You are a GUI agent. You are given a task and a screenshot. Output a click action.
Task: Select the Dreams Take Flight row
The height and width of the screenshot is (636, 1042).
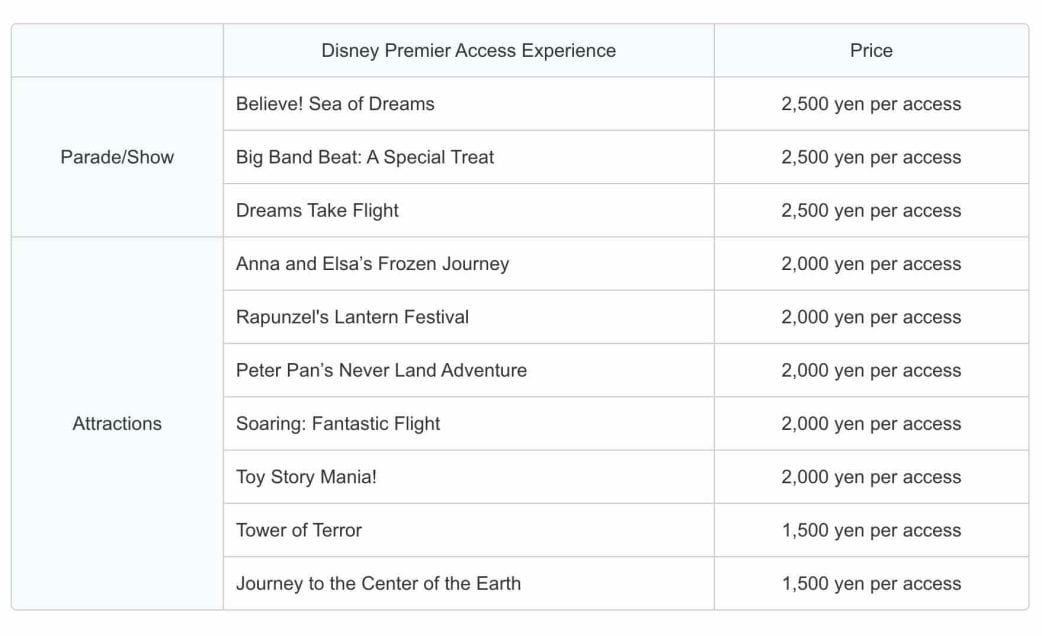click(317, 211)
